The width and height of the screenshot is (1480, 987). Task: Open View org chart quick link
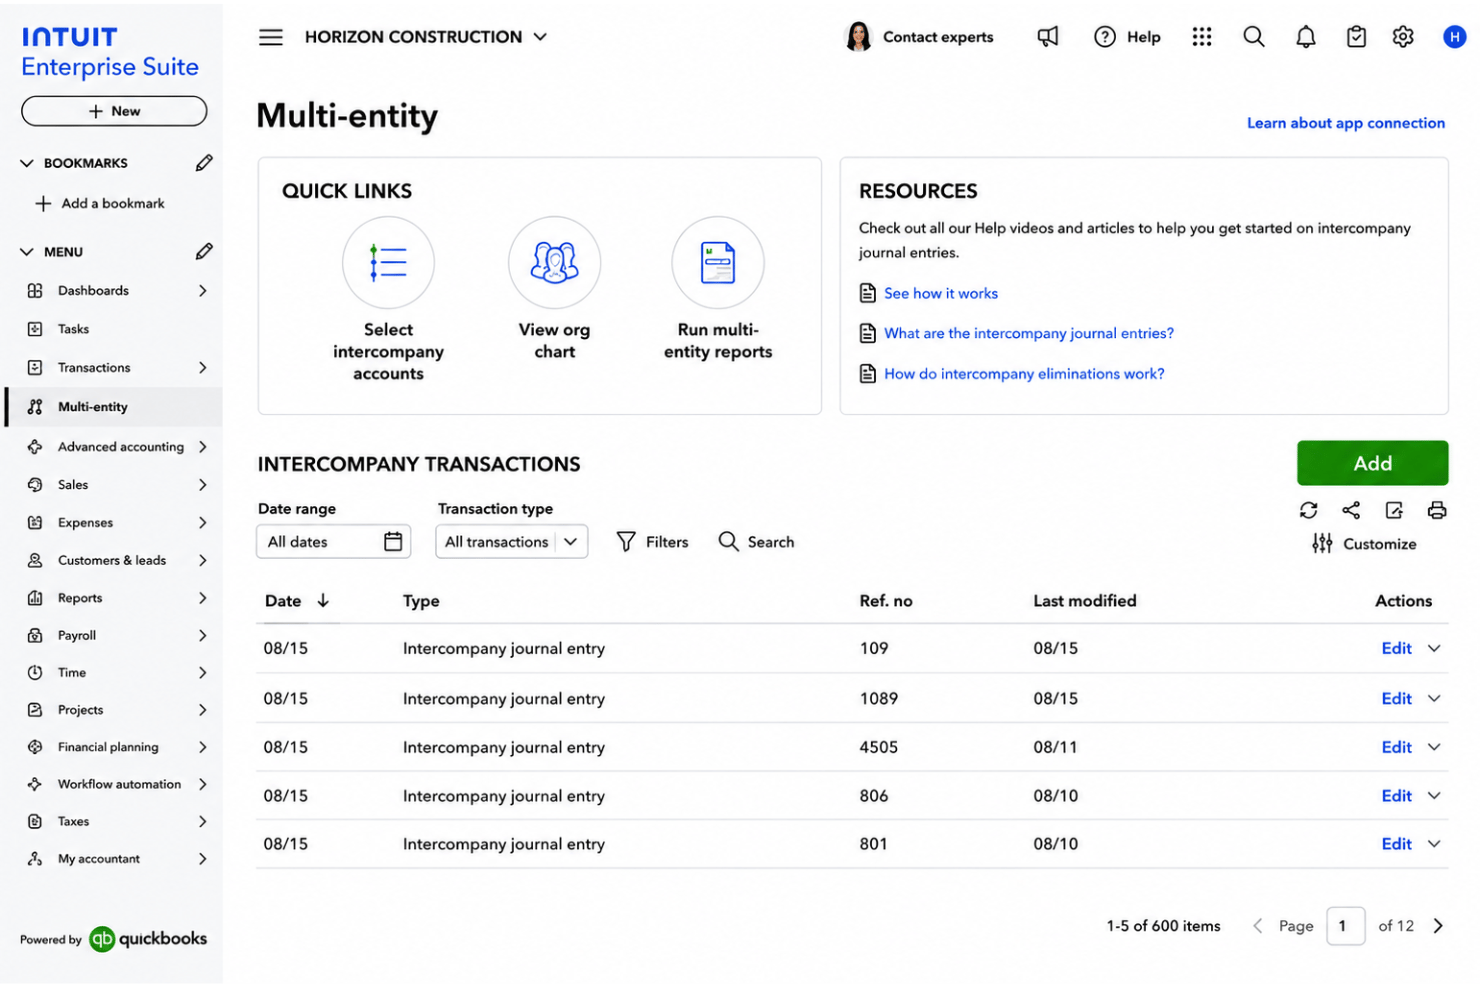pyautogui.click(x=554, y=289)
